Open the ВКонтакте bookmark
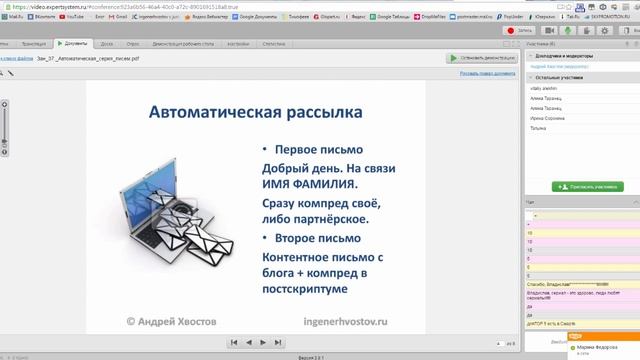 coord(41,17)
